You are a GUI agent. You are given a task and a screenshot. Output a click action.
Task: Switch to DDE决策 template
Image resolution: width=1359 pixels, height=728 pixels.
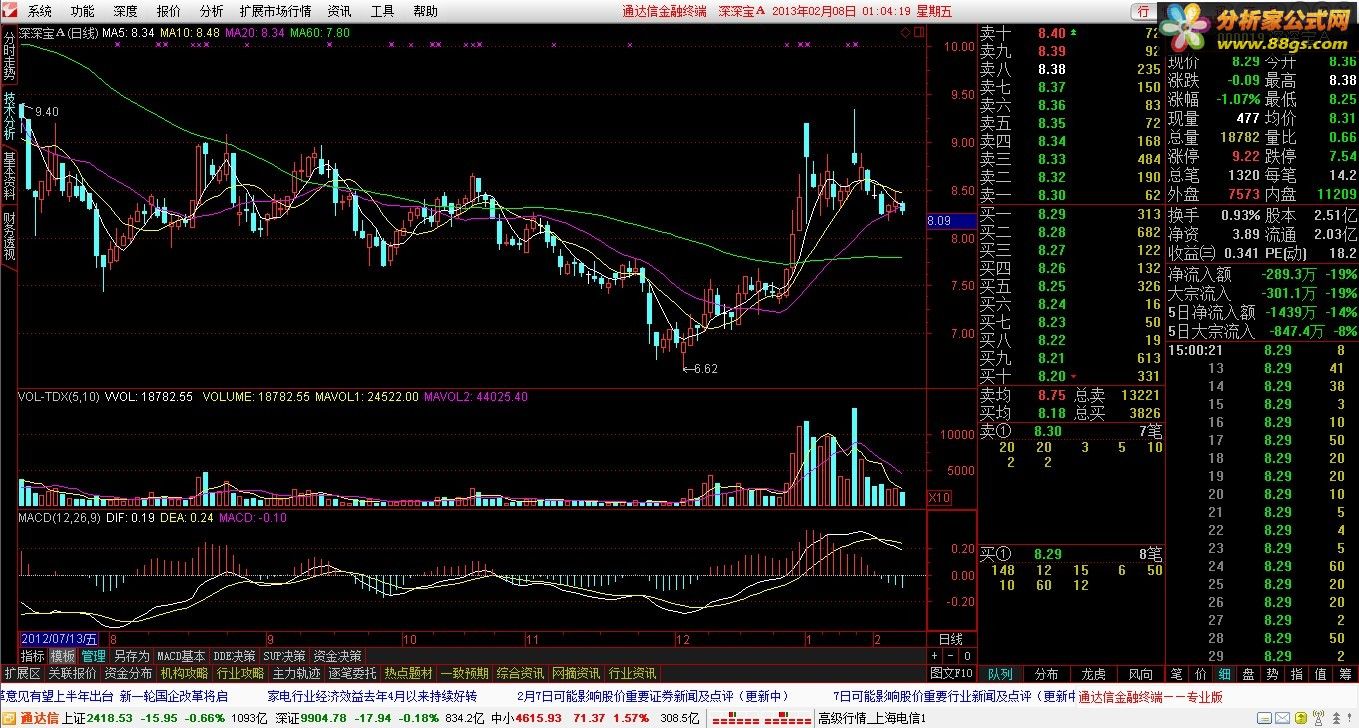234,656
